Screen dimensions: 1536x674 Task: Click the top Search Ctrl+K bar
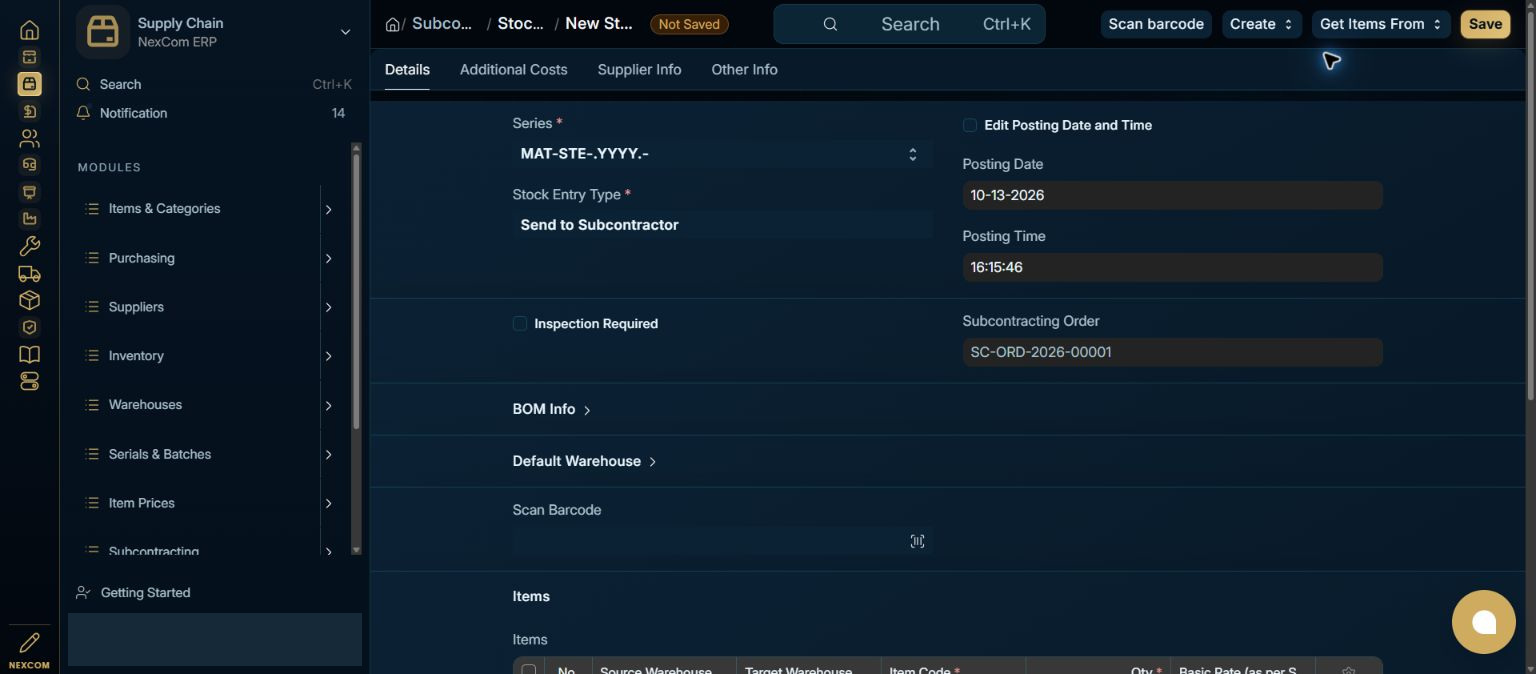909,24
